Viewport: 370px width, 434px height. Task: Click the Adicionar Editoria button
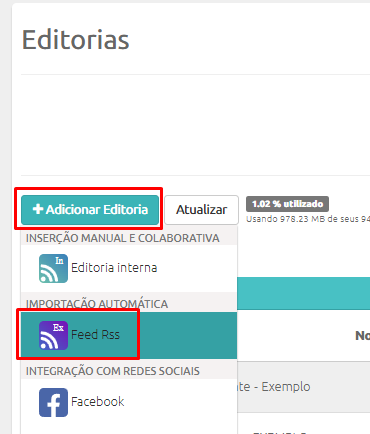[90, 210]
